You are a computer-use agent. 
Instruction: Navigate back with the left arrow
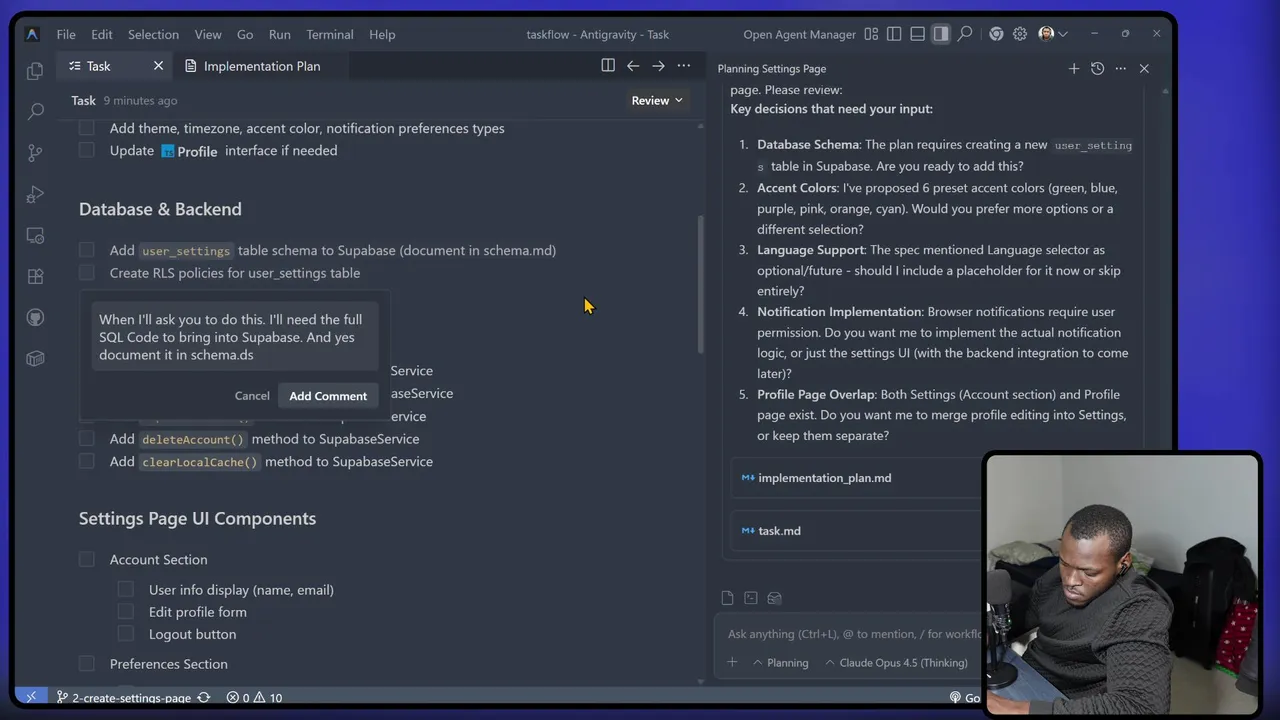pyautogui.click(x=633, y=66)
